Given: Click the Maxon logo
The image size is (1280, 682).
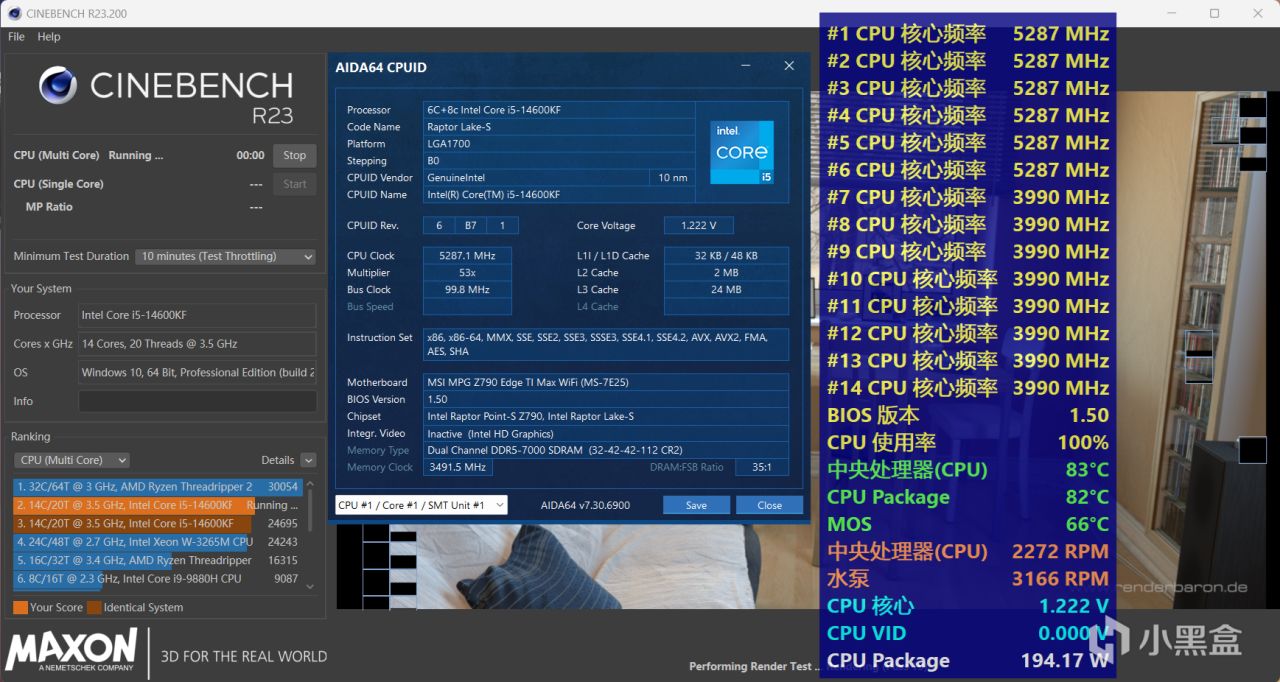Looking at the screenshot, I should [x=71, y=650].
